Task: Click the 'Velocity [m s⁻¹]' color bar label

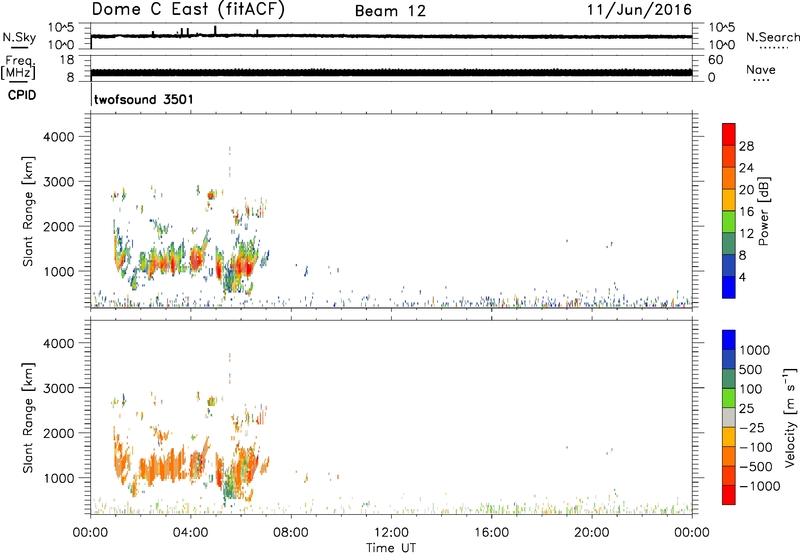Action: click(790, 417)
